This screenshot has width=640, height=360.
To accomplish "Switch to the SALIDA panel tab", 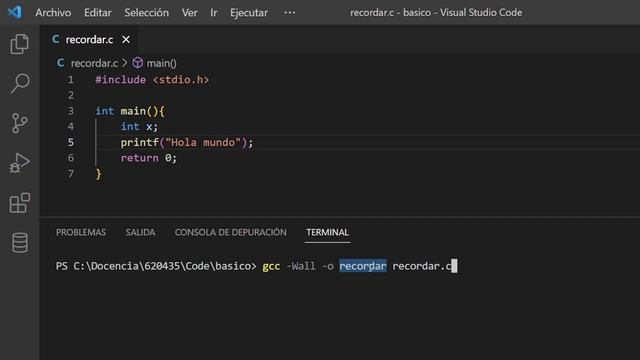I will [x=140, y=232].
